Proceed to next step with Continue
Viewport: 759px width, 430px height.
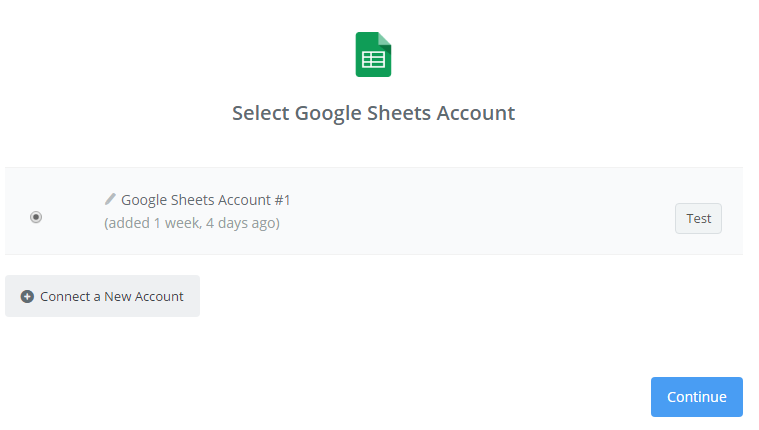696,397
